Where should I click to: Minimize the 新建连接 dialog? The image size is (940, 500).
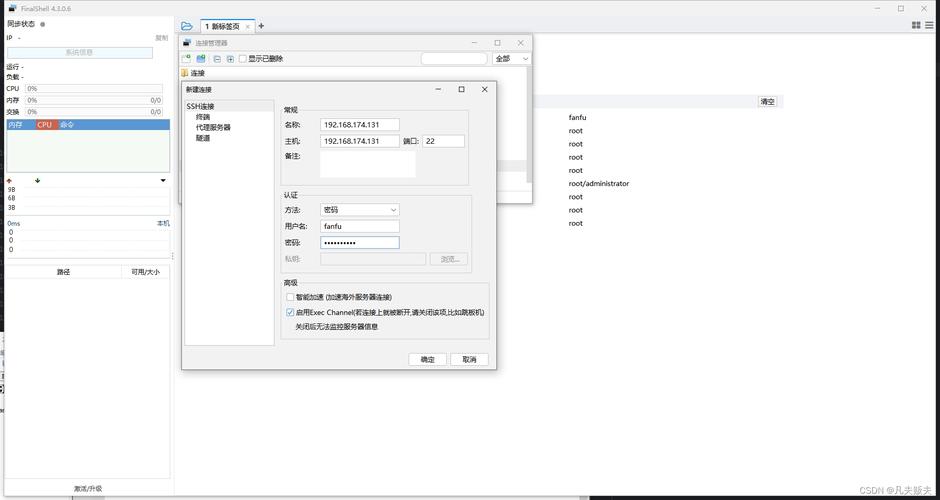click(438, 89)
